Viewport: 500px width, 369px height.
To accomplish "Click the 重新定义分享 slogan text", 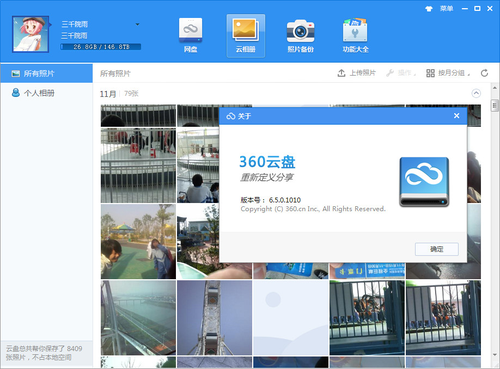I will (x=267, y=177).
